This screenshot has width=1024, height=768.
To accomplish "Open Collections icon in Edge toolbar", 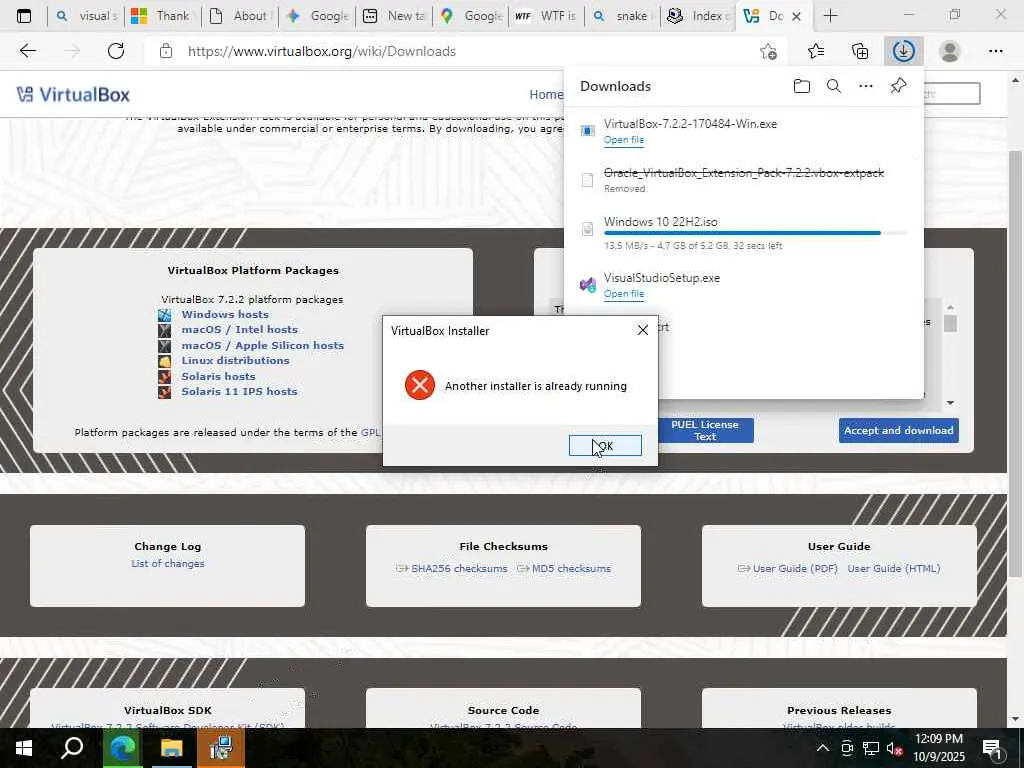I will (x=860, y=51).
